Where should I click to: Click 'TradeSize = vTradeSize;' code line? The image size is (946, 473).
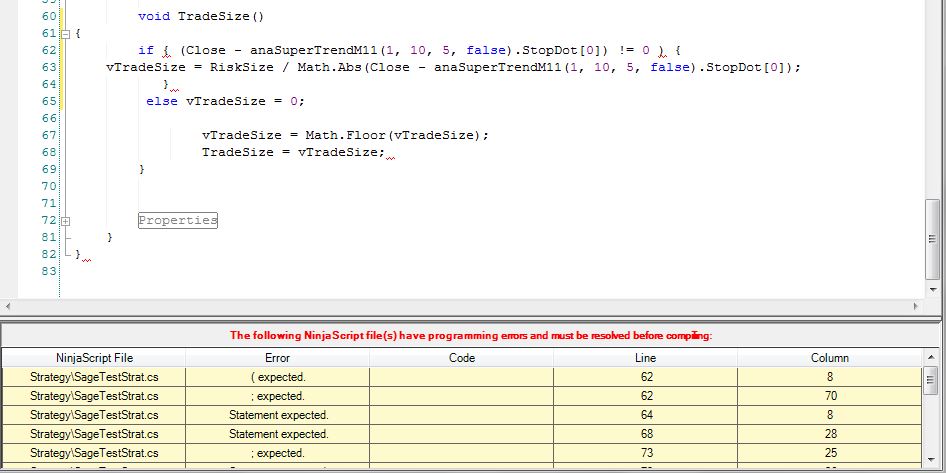293,152
